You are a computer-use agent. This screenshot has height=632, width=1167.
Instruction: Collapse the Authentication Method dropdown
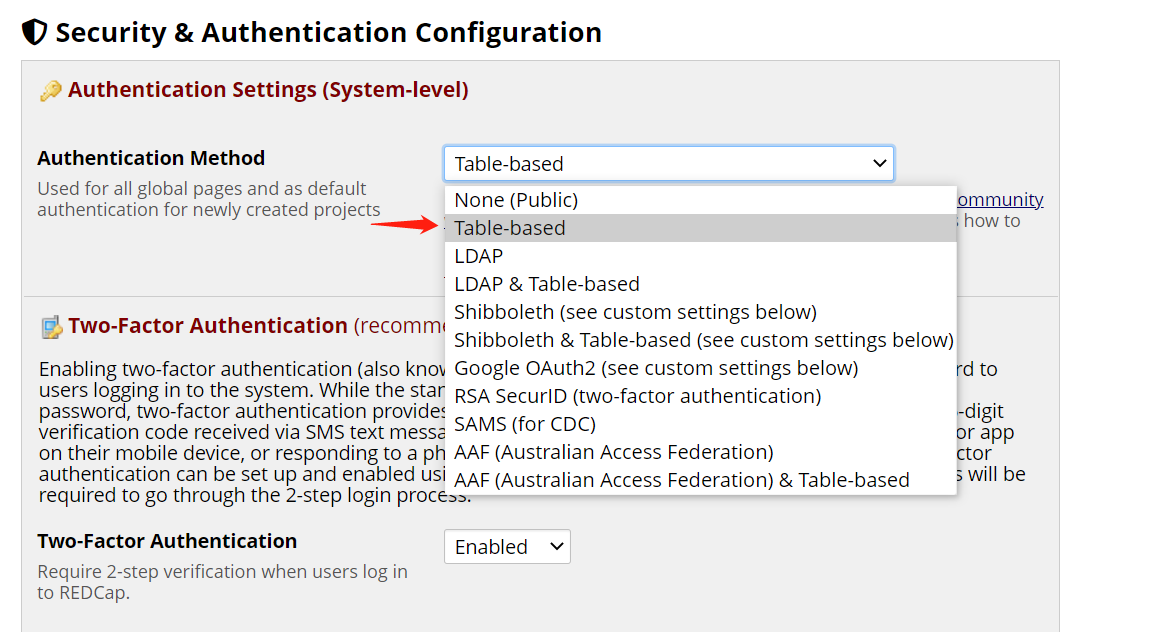point(668,164)
